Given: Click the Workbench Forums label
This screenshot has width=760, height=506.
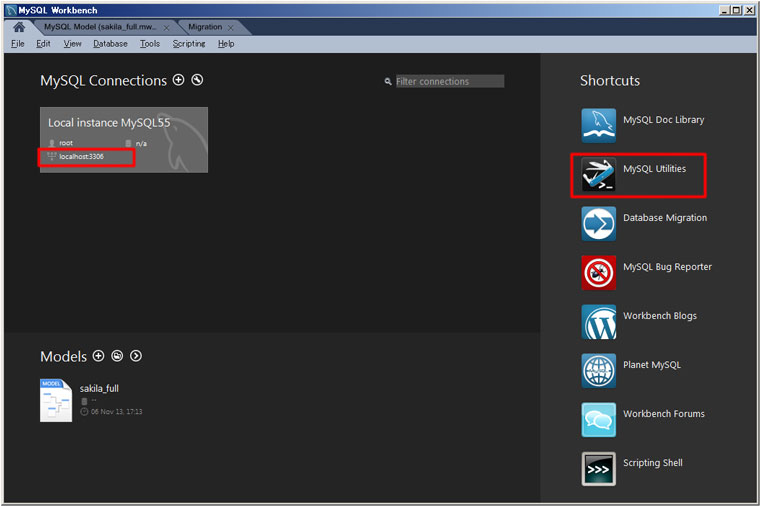Looking at the screenshot, I should pyautogui.click(x=664, y=413).
